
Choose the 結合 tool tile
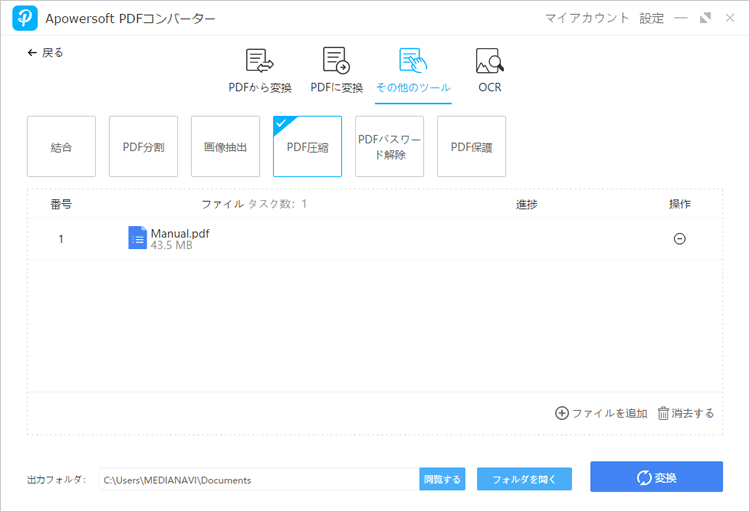coord(61,146)
